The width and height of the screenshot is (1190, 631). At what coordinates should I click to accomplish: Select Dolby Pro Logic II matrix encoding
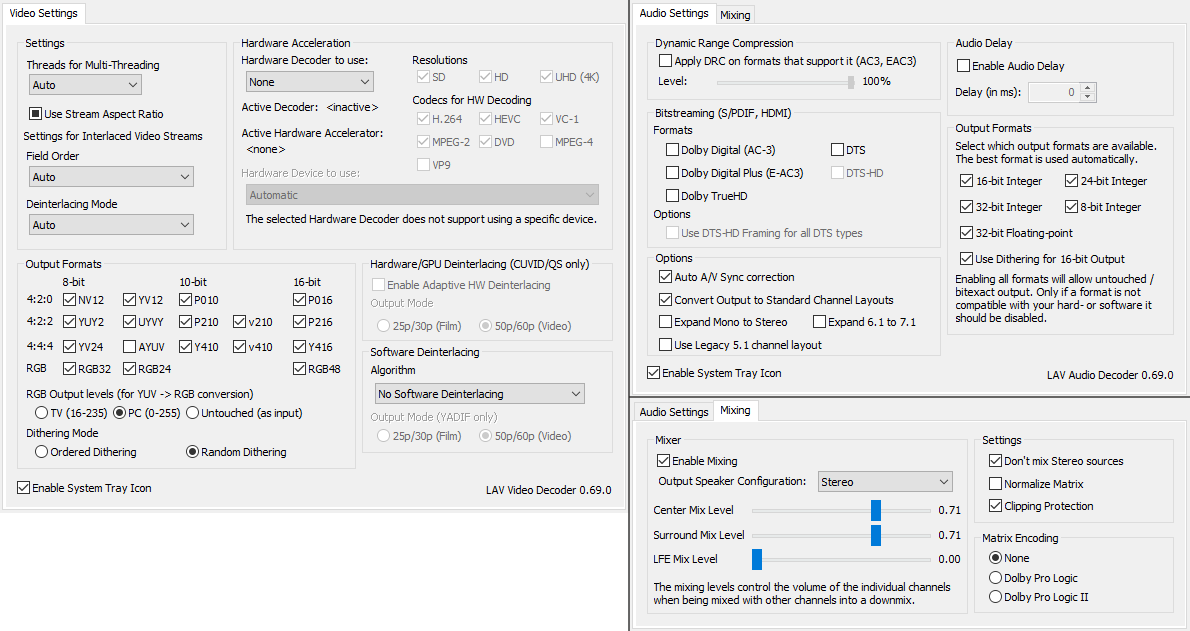[x=995, y=597]
